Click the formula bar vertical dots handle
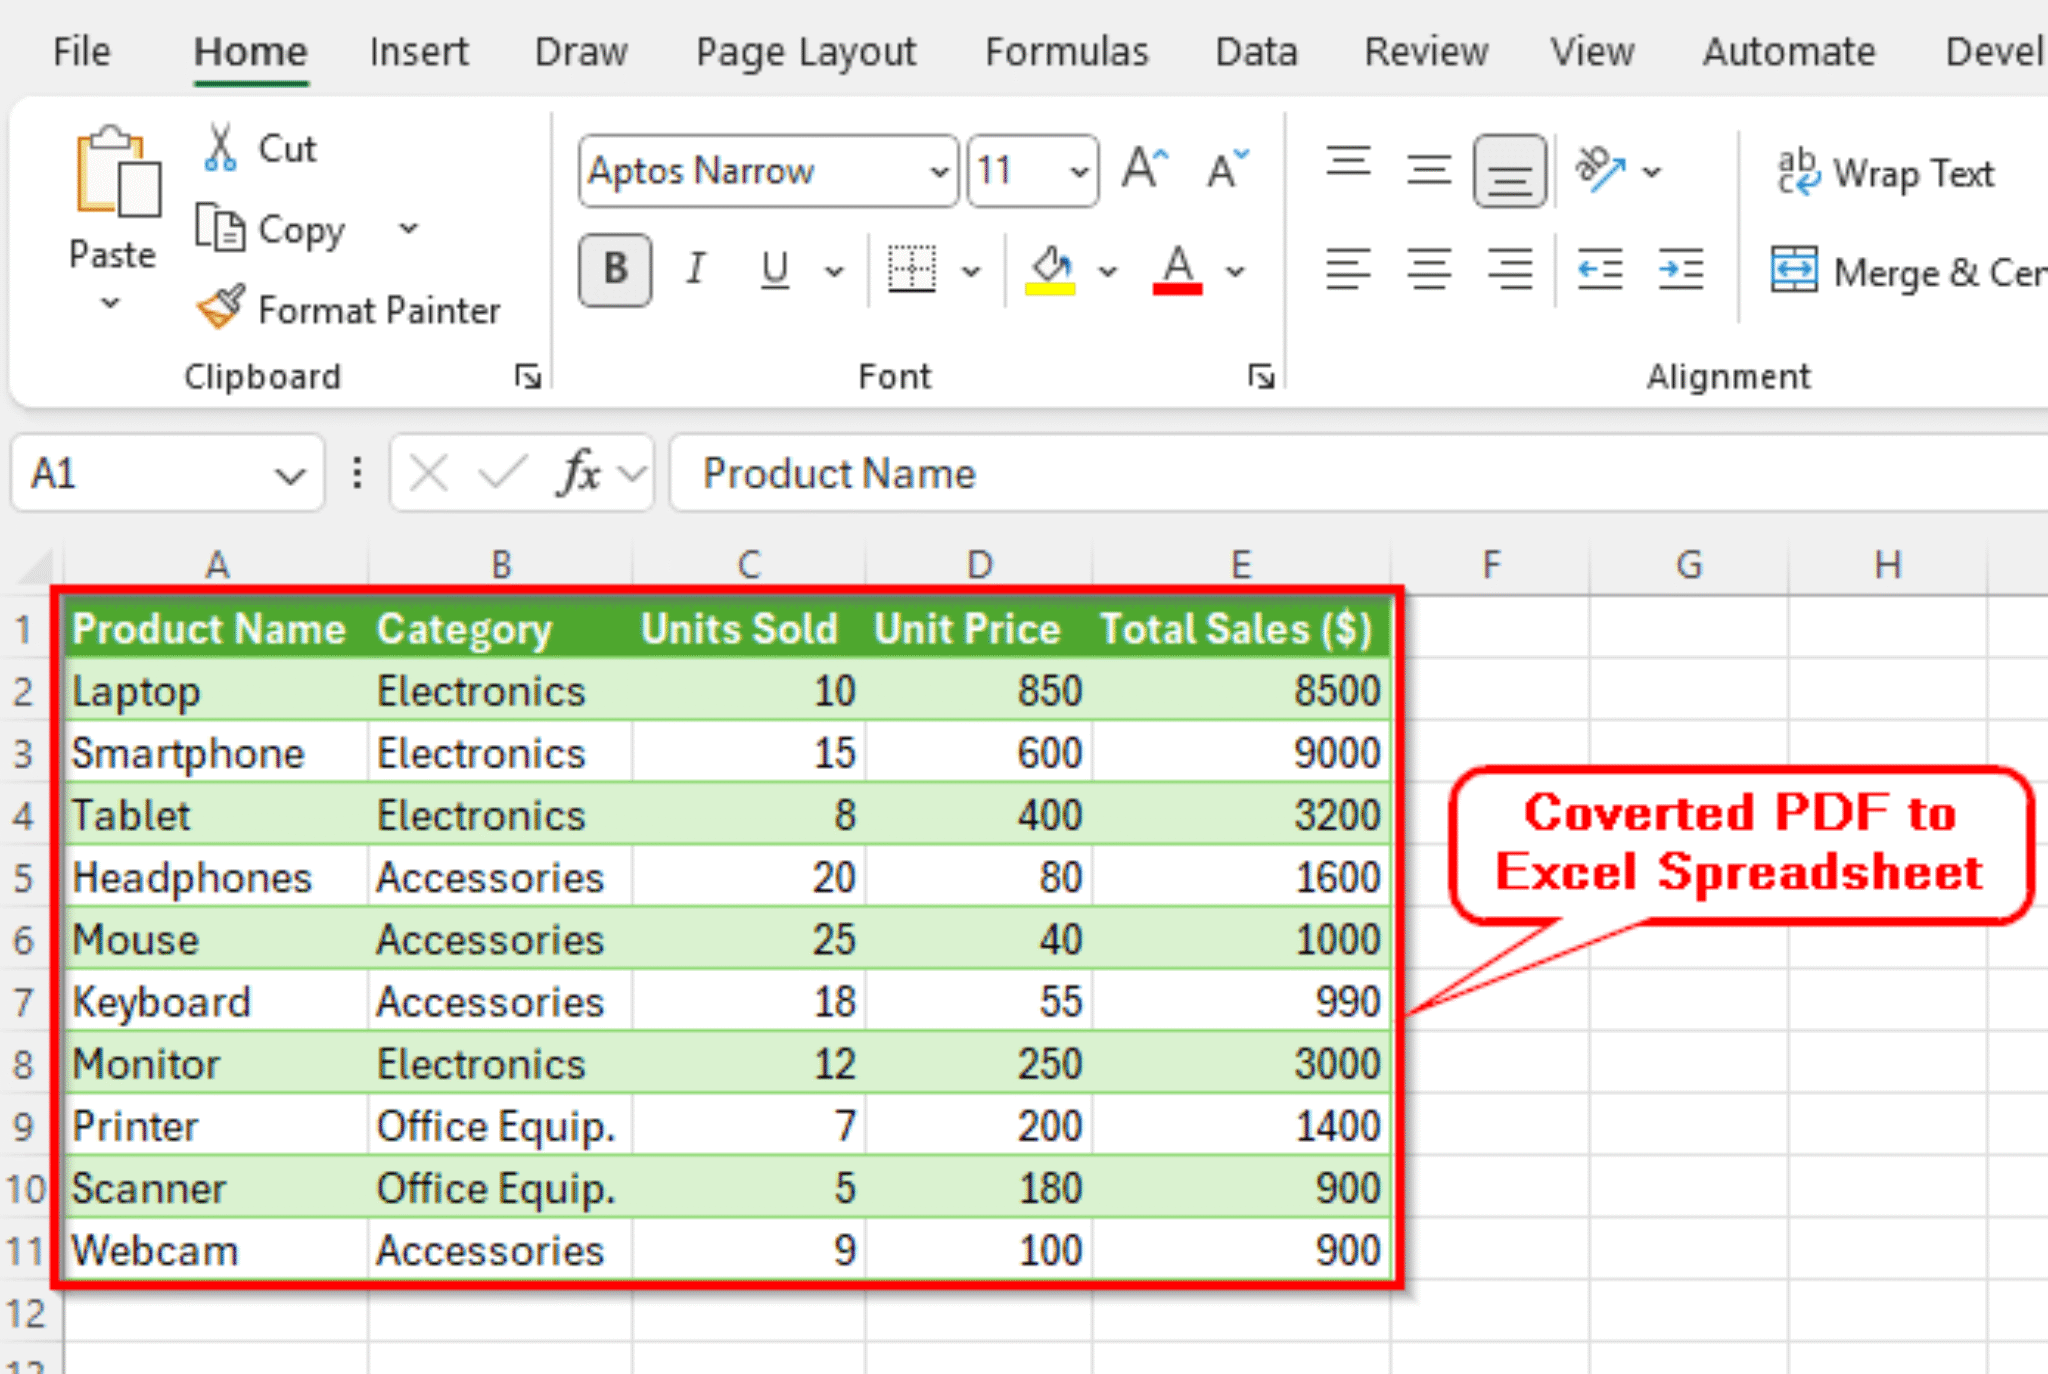The width and height of the screenshot is (2048, 1374). 357,473
